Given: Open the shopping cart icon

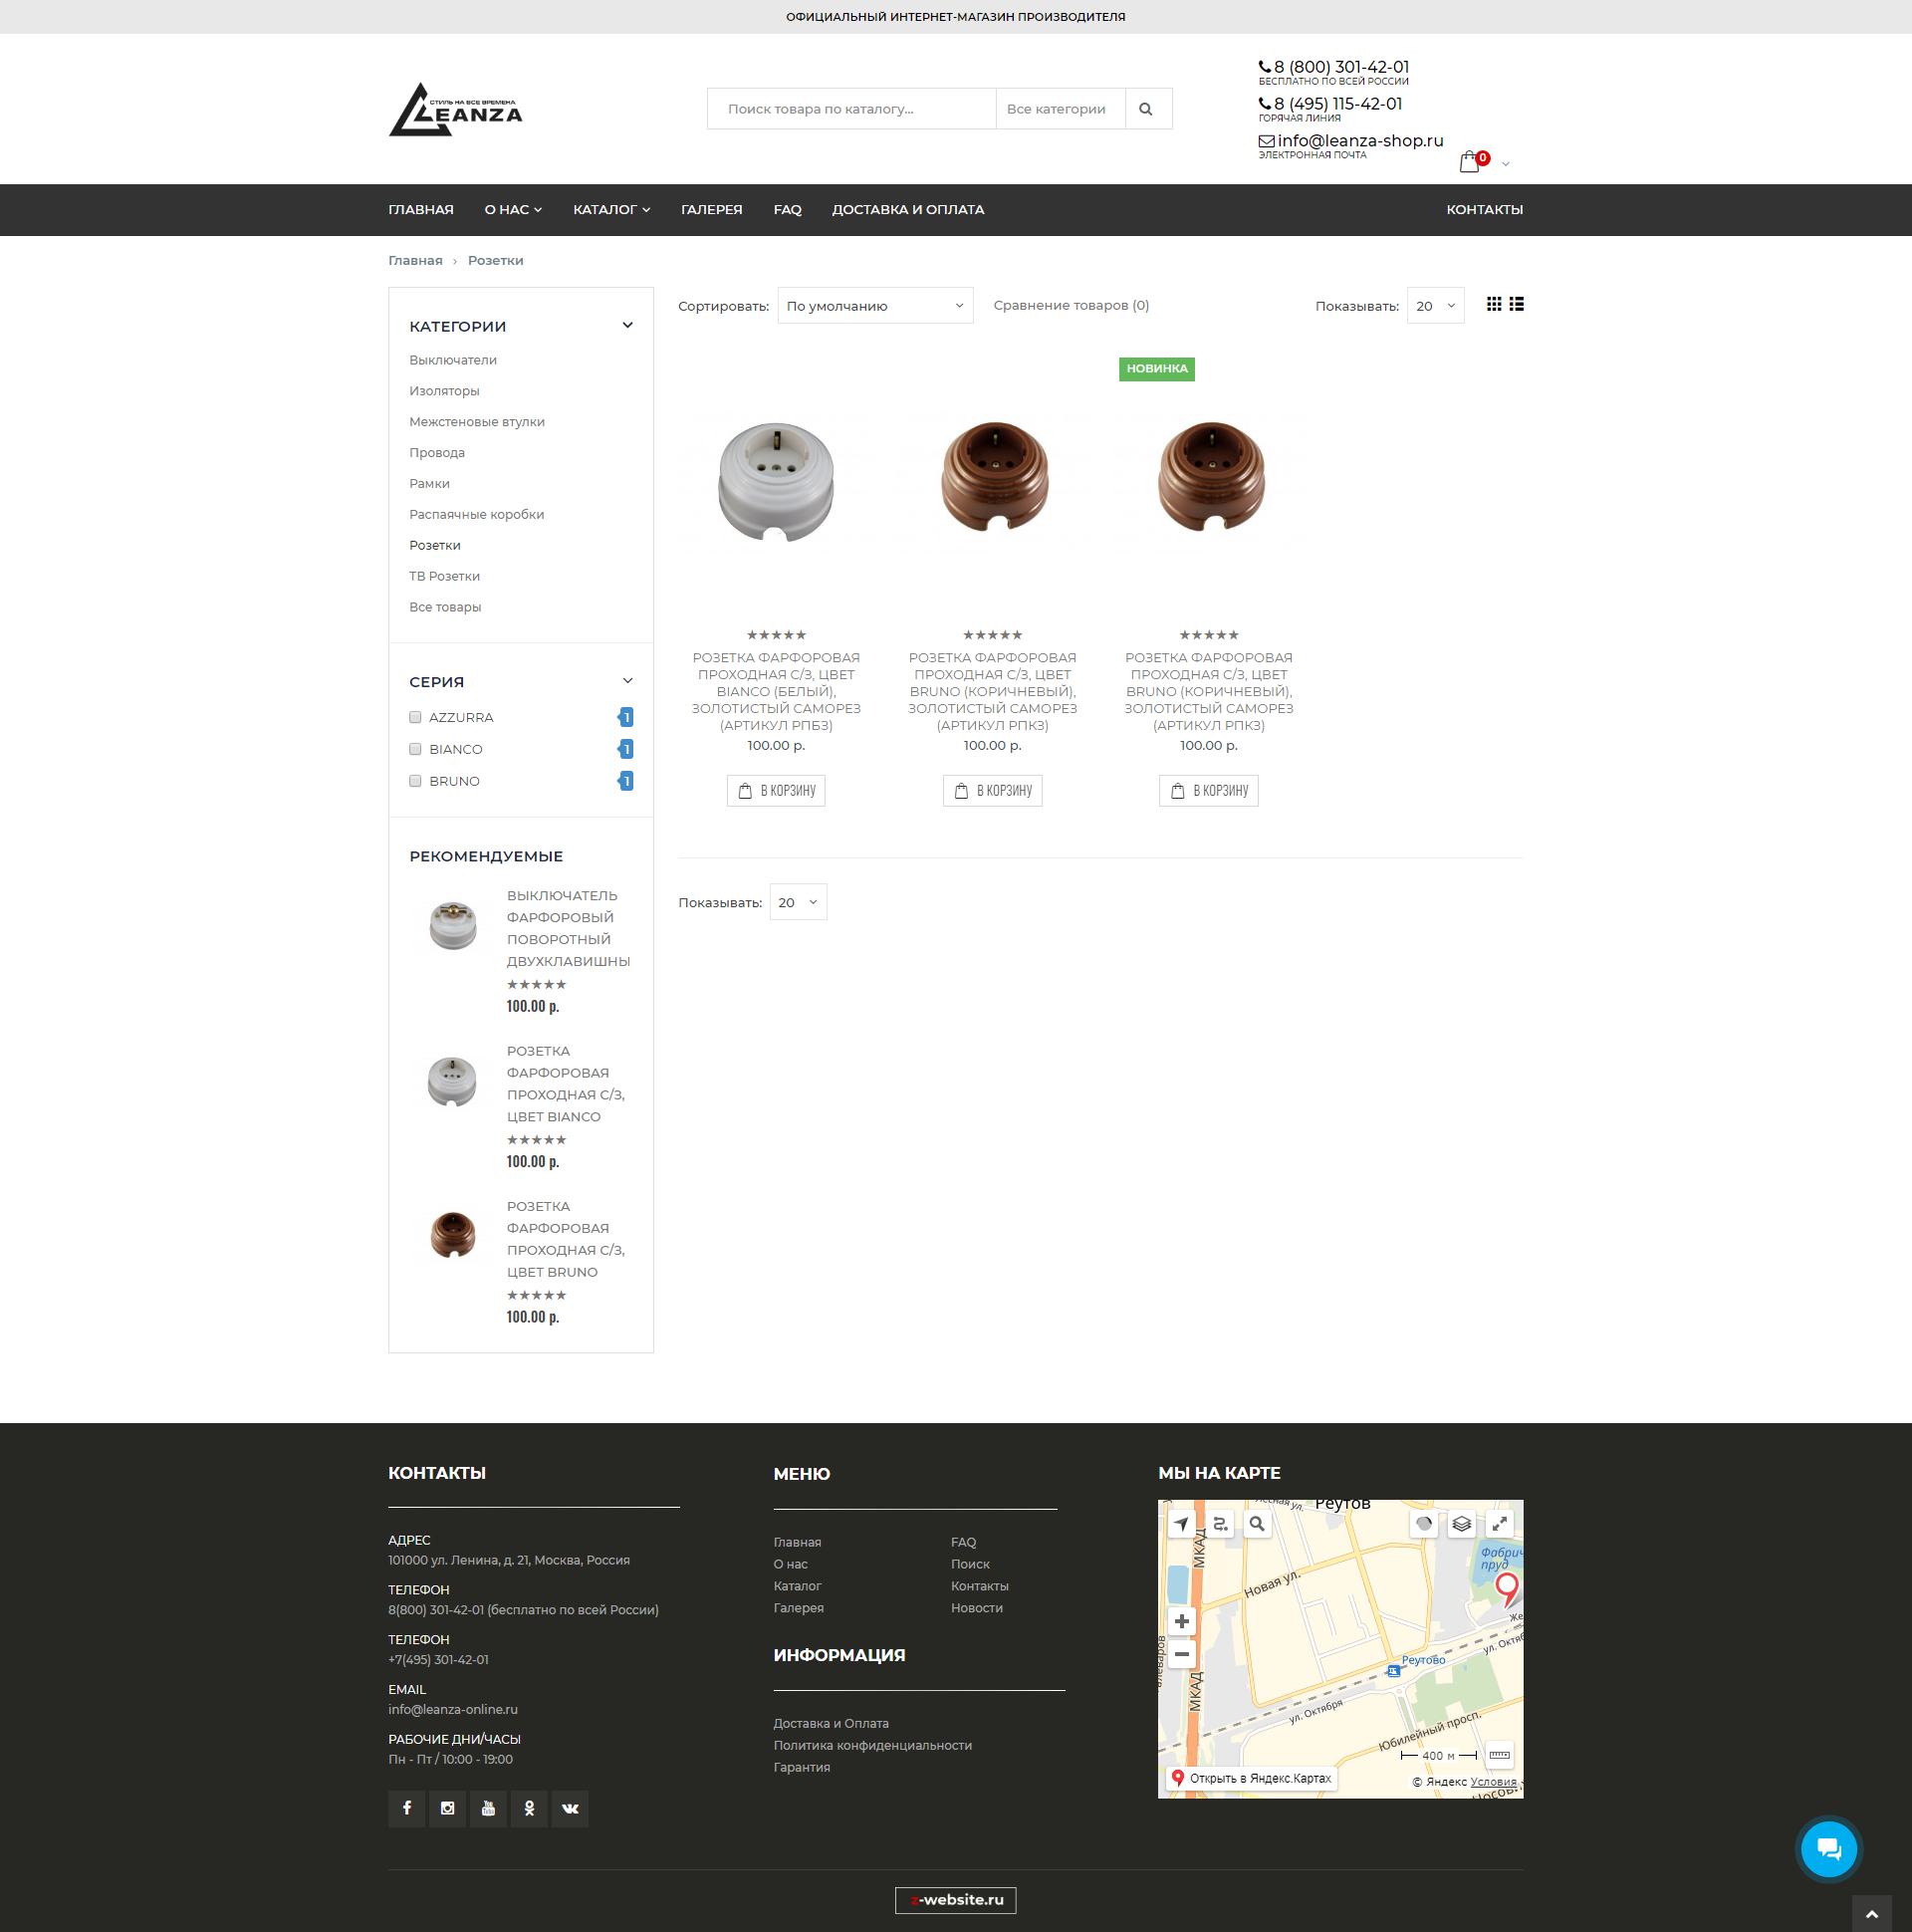Looking at the screenshot, I should point(1470,161).
